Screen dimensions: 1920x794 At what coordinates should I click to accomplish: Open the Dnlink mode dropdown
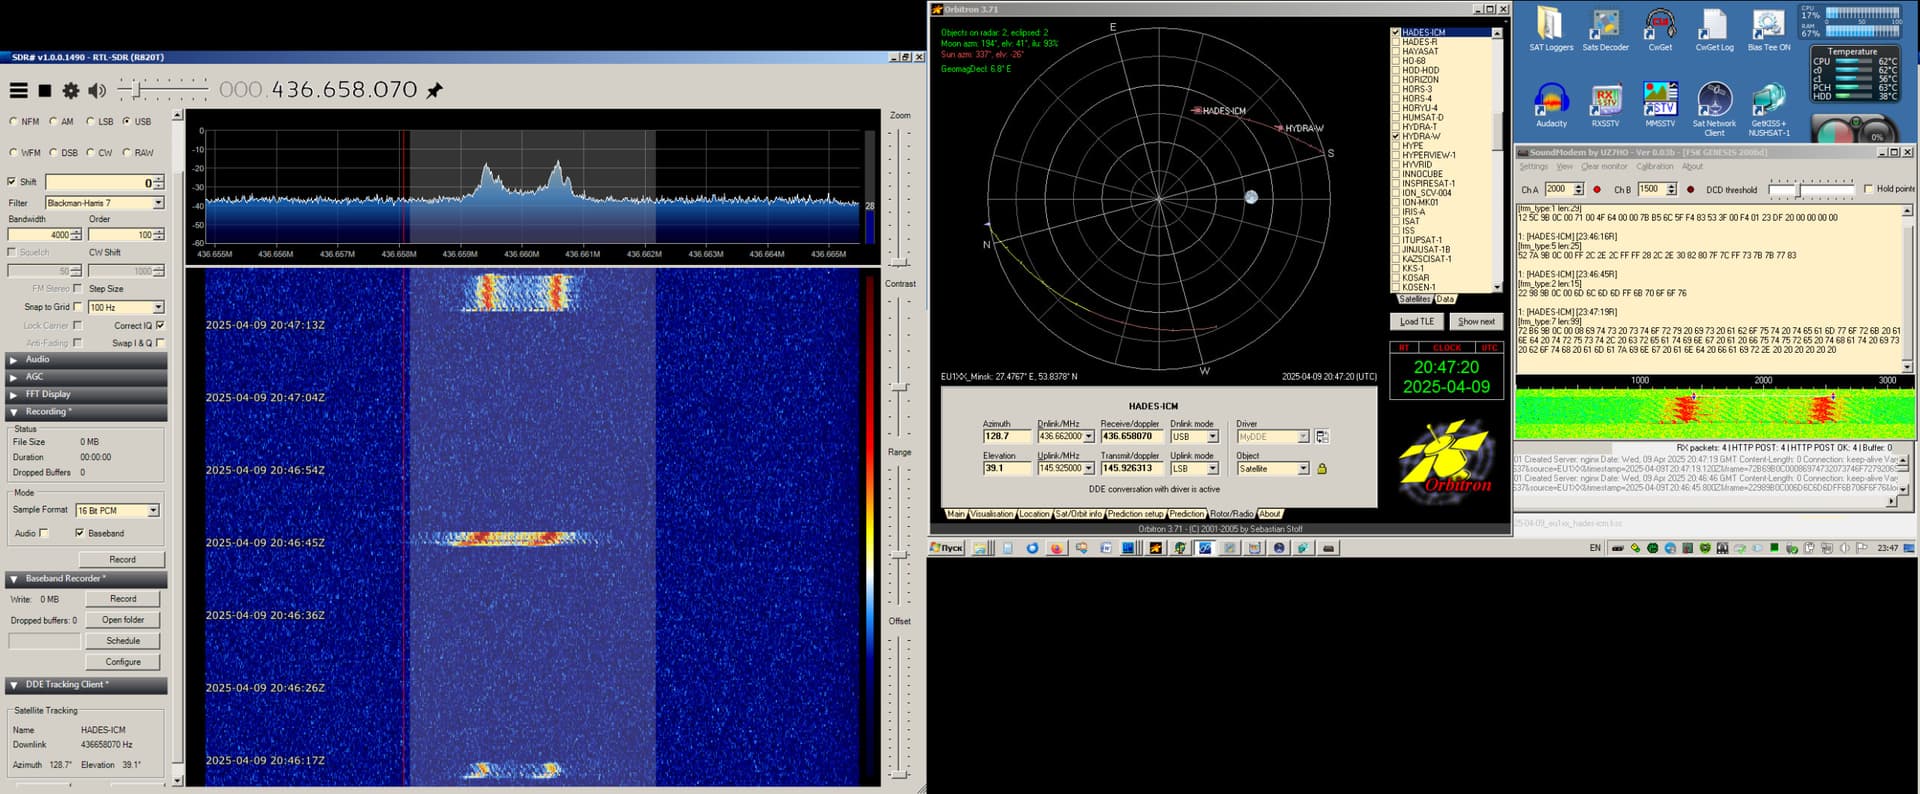point(1213,437)
